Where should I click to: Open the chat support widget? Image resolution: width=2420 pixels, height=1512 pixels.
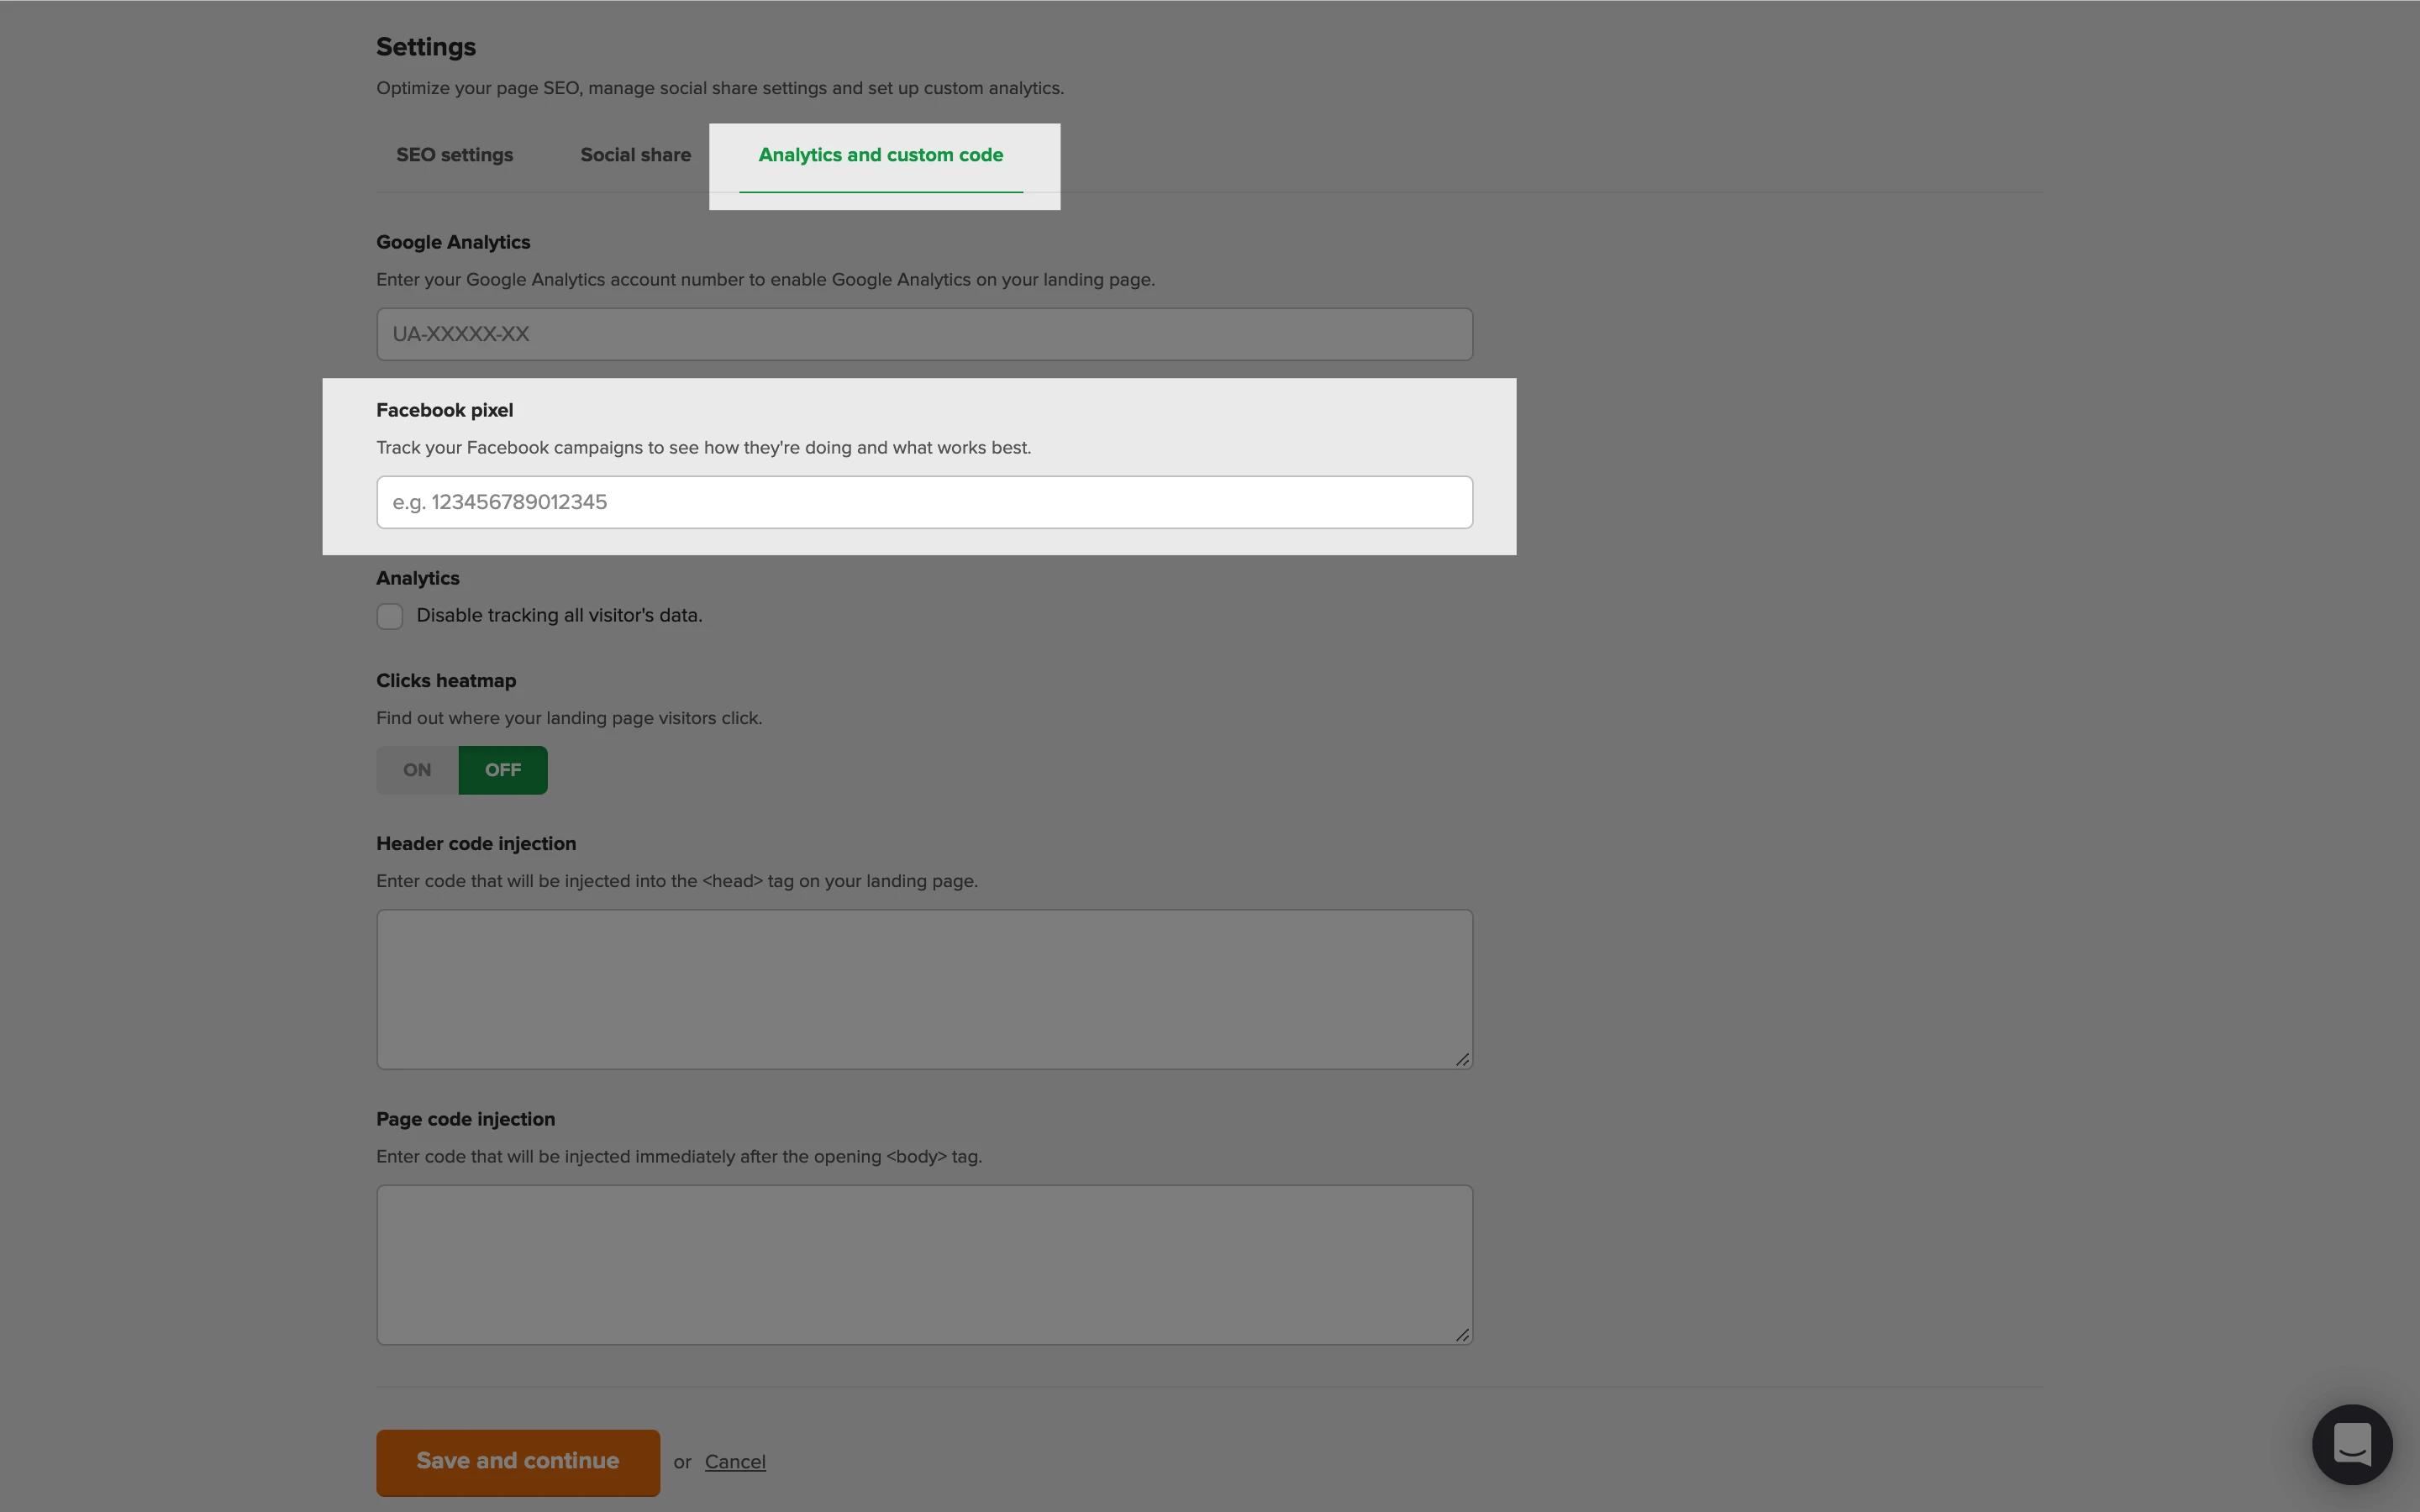click(2351, 1444)
